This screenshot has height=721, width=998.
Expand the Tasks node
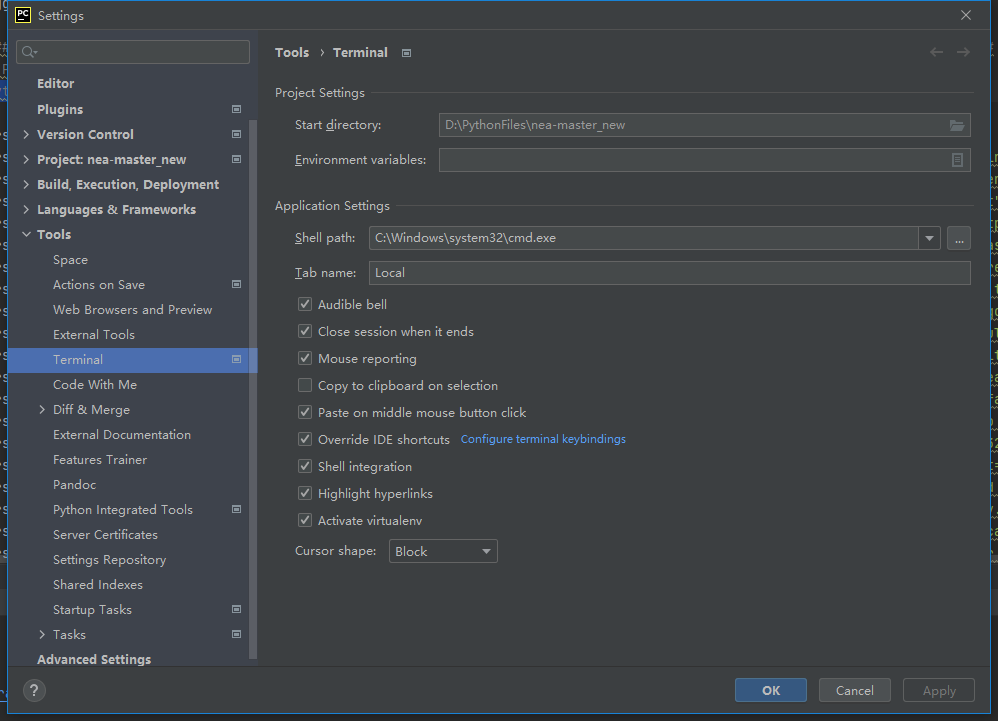(42, 634)
